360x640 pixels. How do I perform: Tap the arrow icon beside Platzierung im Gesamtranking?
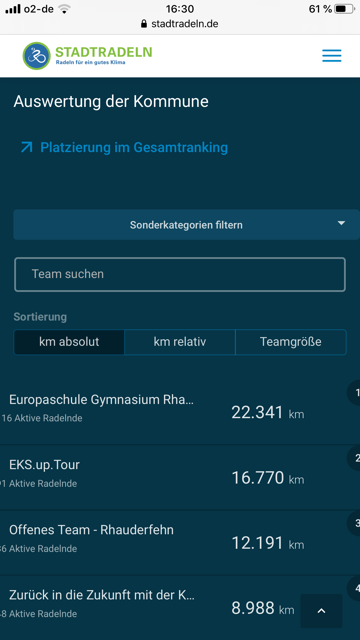[27, 147]
